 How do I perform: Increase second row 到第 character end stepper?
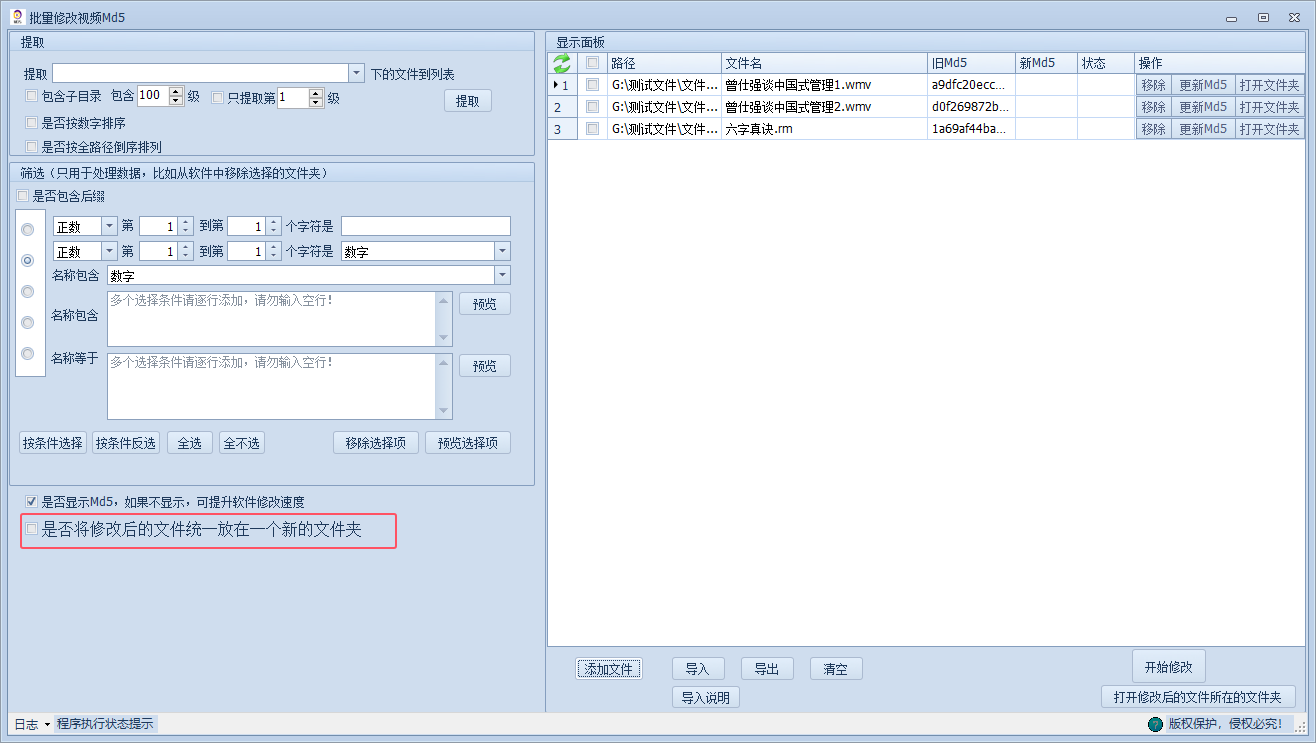click(274, 247)
